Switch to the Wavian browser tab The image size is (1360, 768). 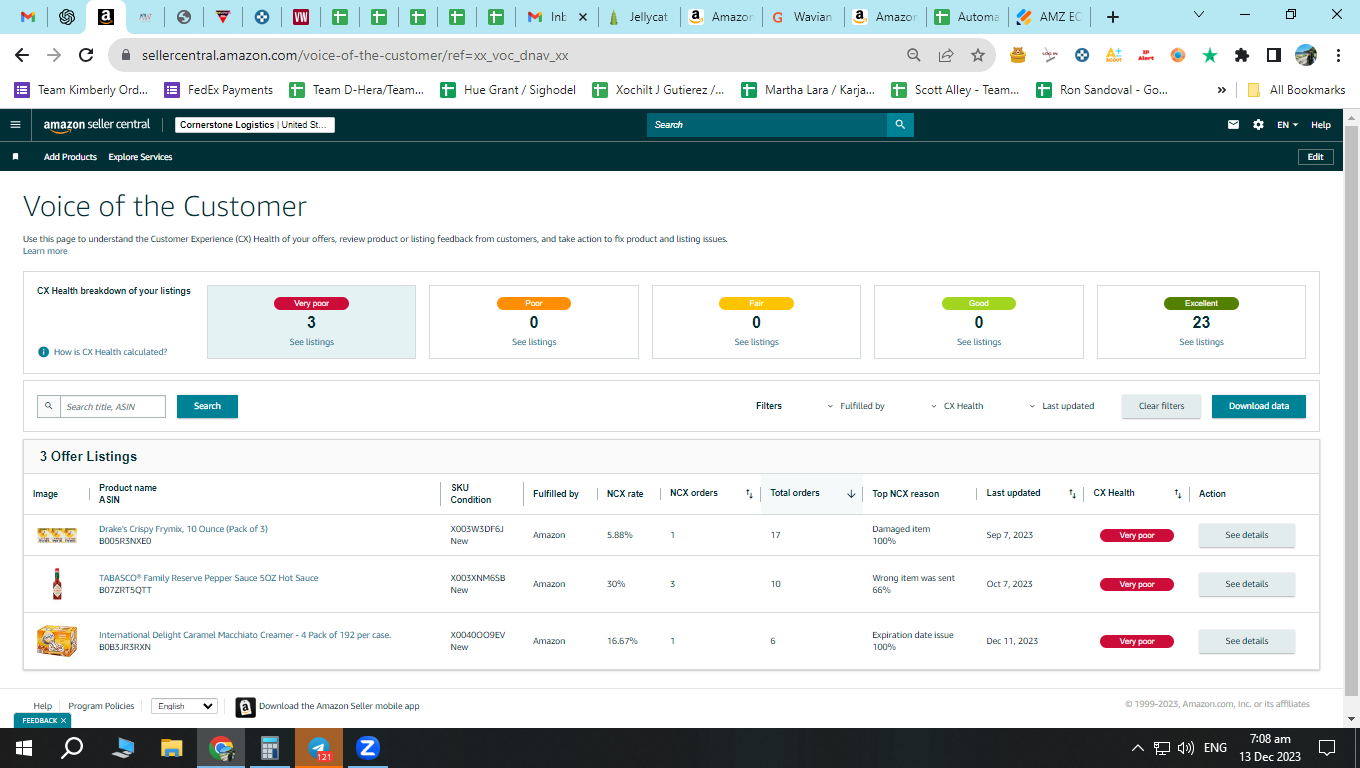[804, 17]
